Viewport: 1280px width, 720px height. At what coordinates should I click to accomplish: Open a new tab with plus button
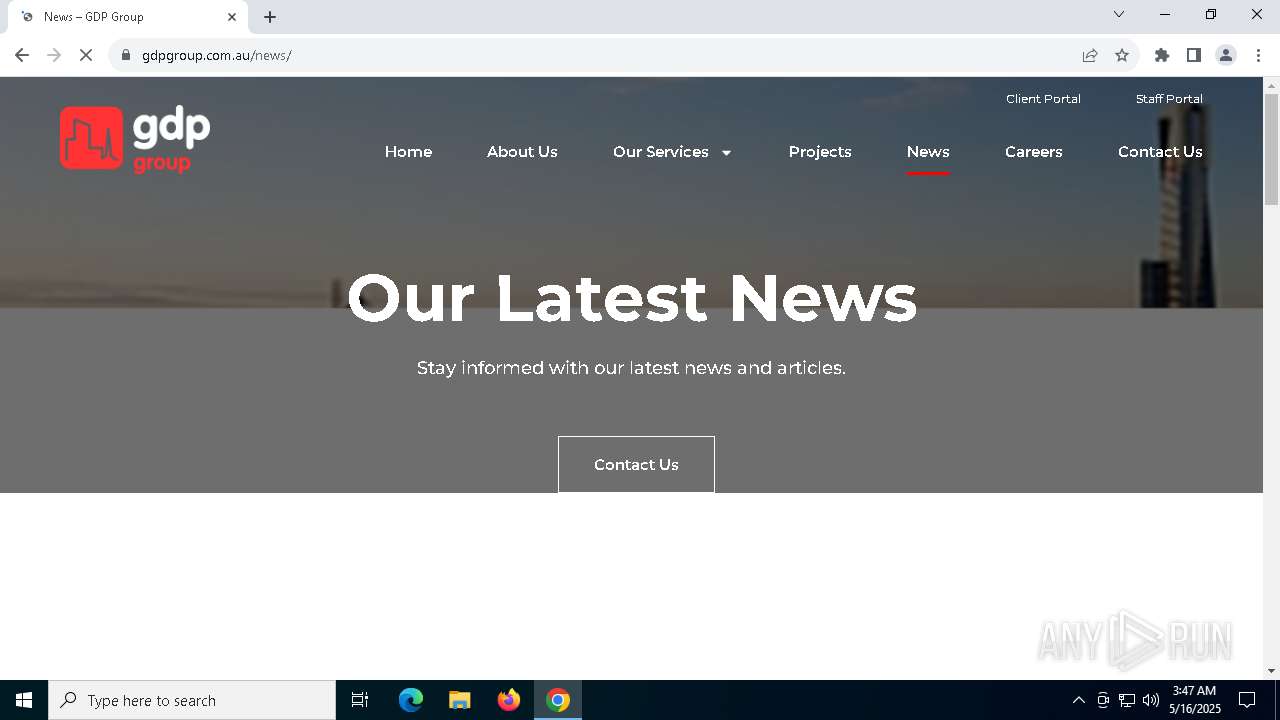[x=270, y=17]
